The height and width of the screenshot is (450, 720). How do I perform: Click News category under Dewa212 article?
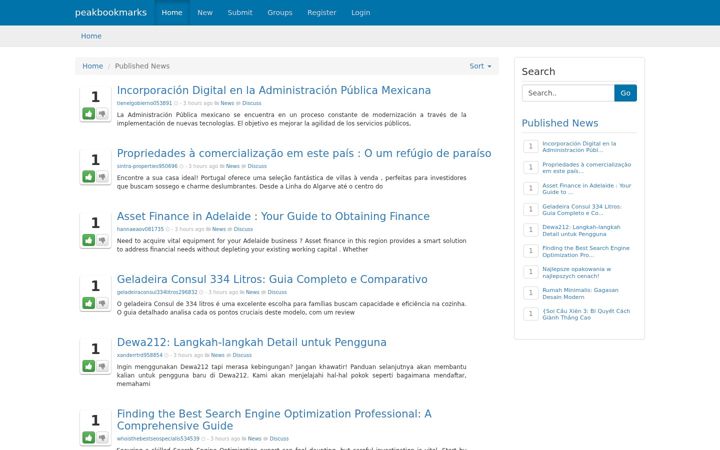[218, 355]
